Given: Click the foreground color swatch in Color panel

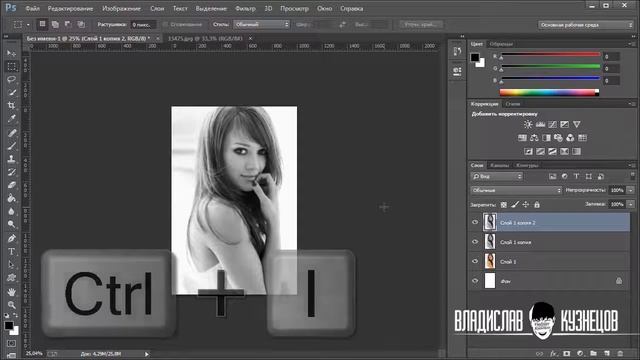Looking at the screenshot, I should tap(475, 58).
